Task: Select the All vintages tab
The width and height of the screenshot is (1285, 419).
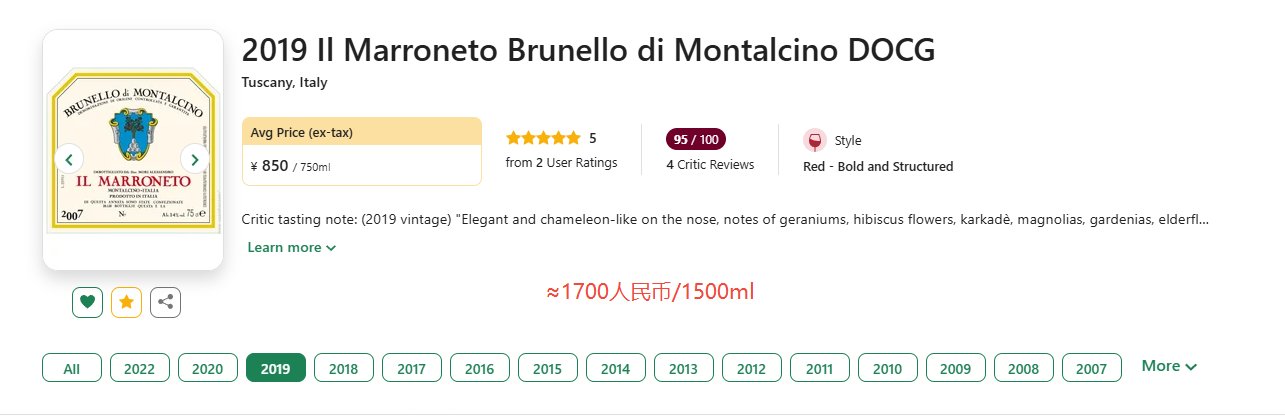Action: pyautogui.click(x=72, y=368)
